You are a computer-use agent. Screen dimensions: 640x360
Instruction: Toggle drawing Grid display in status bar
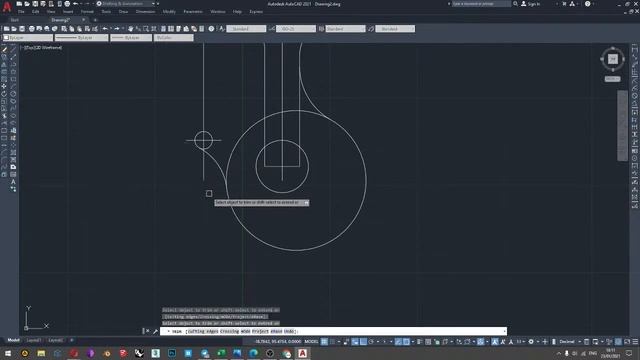coord(324,342)
